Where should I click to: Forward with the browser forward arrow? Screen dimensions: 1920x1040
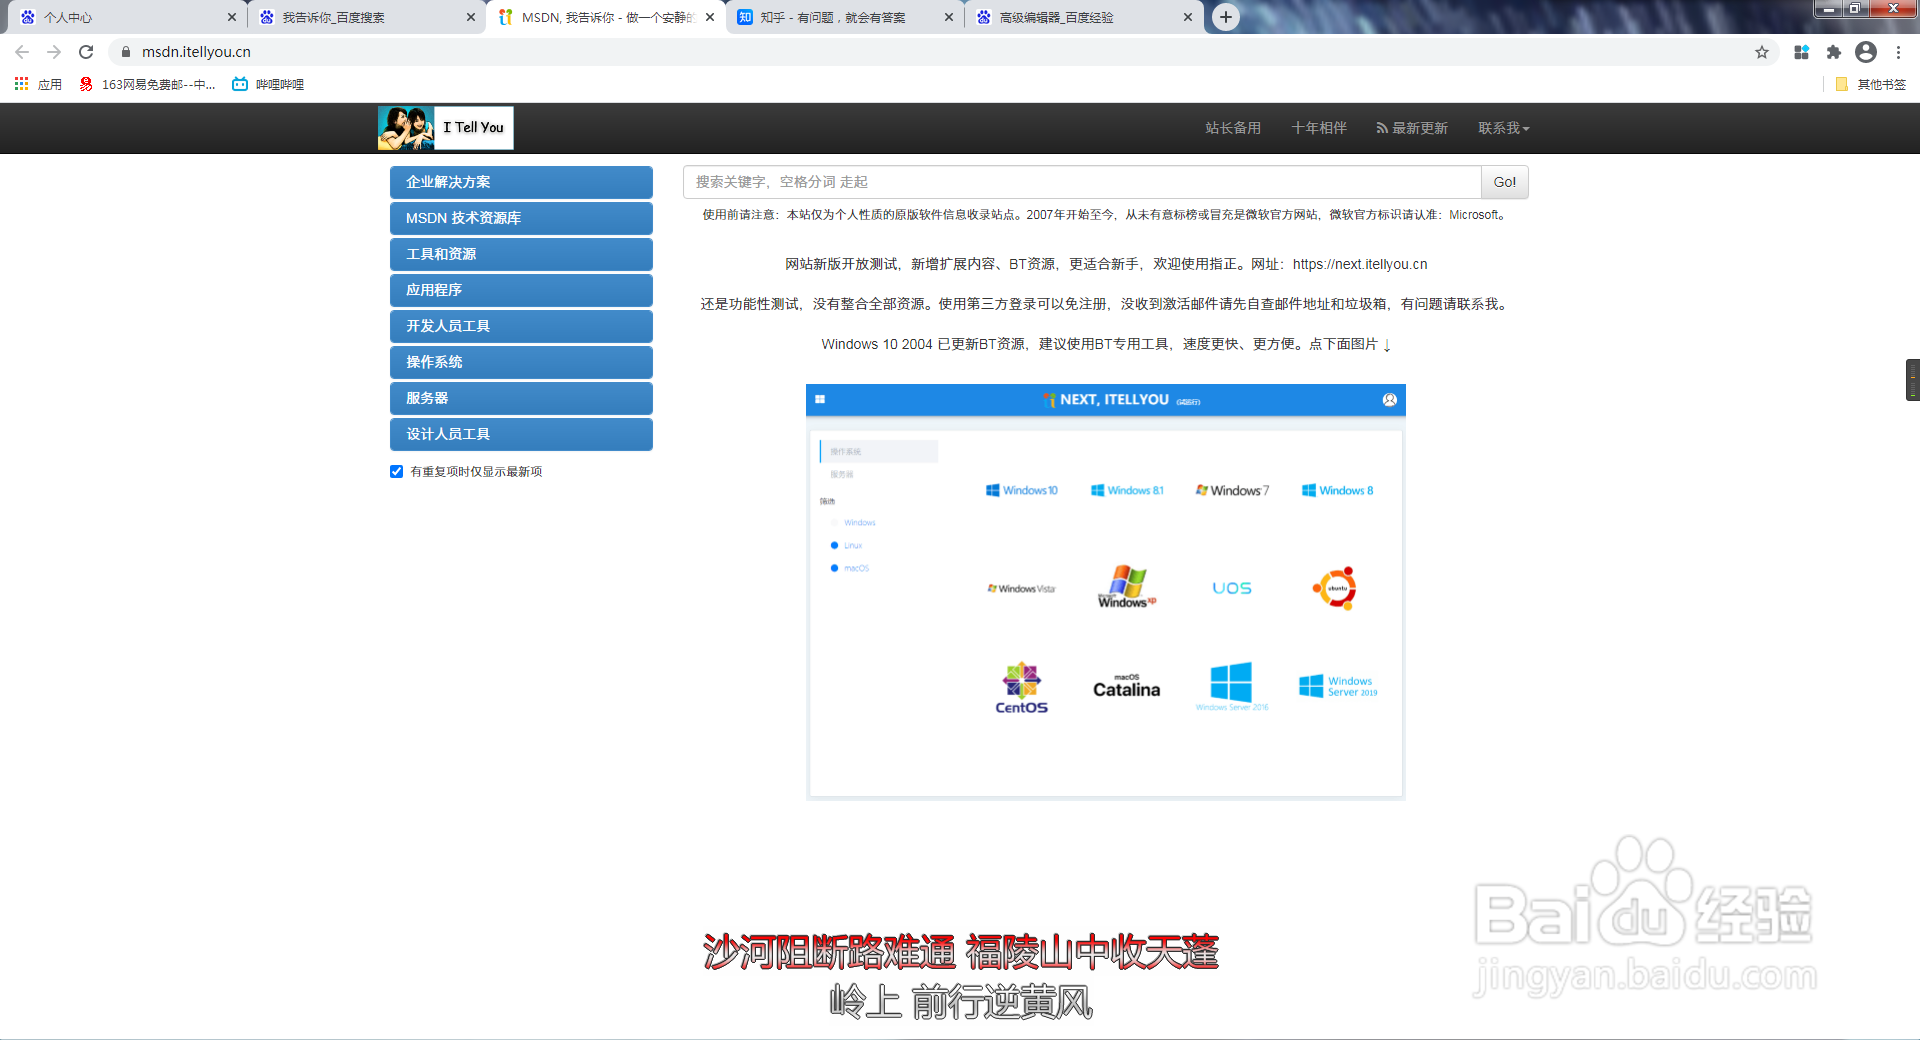point(54,52)
